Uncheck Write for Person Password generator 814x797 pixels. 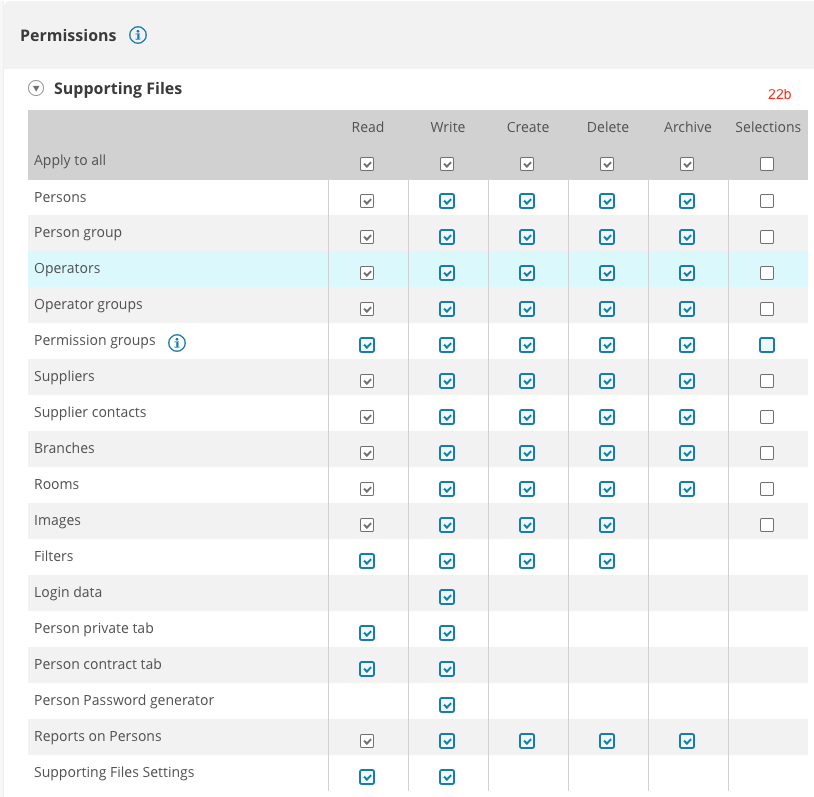[447, 705]
